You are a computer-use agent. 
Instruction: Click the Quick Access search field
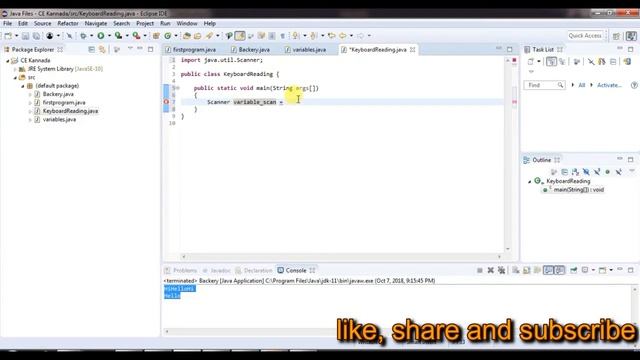tap(585, 36)
